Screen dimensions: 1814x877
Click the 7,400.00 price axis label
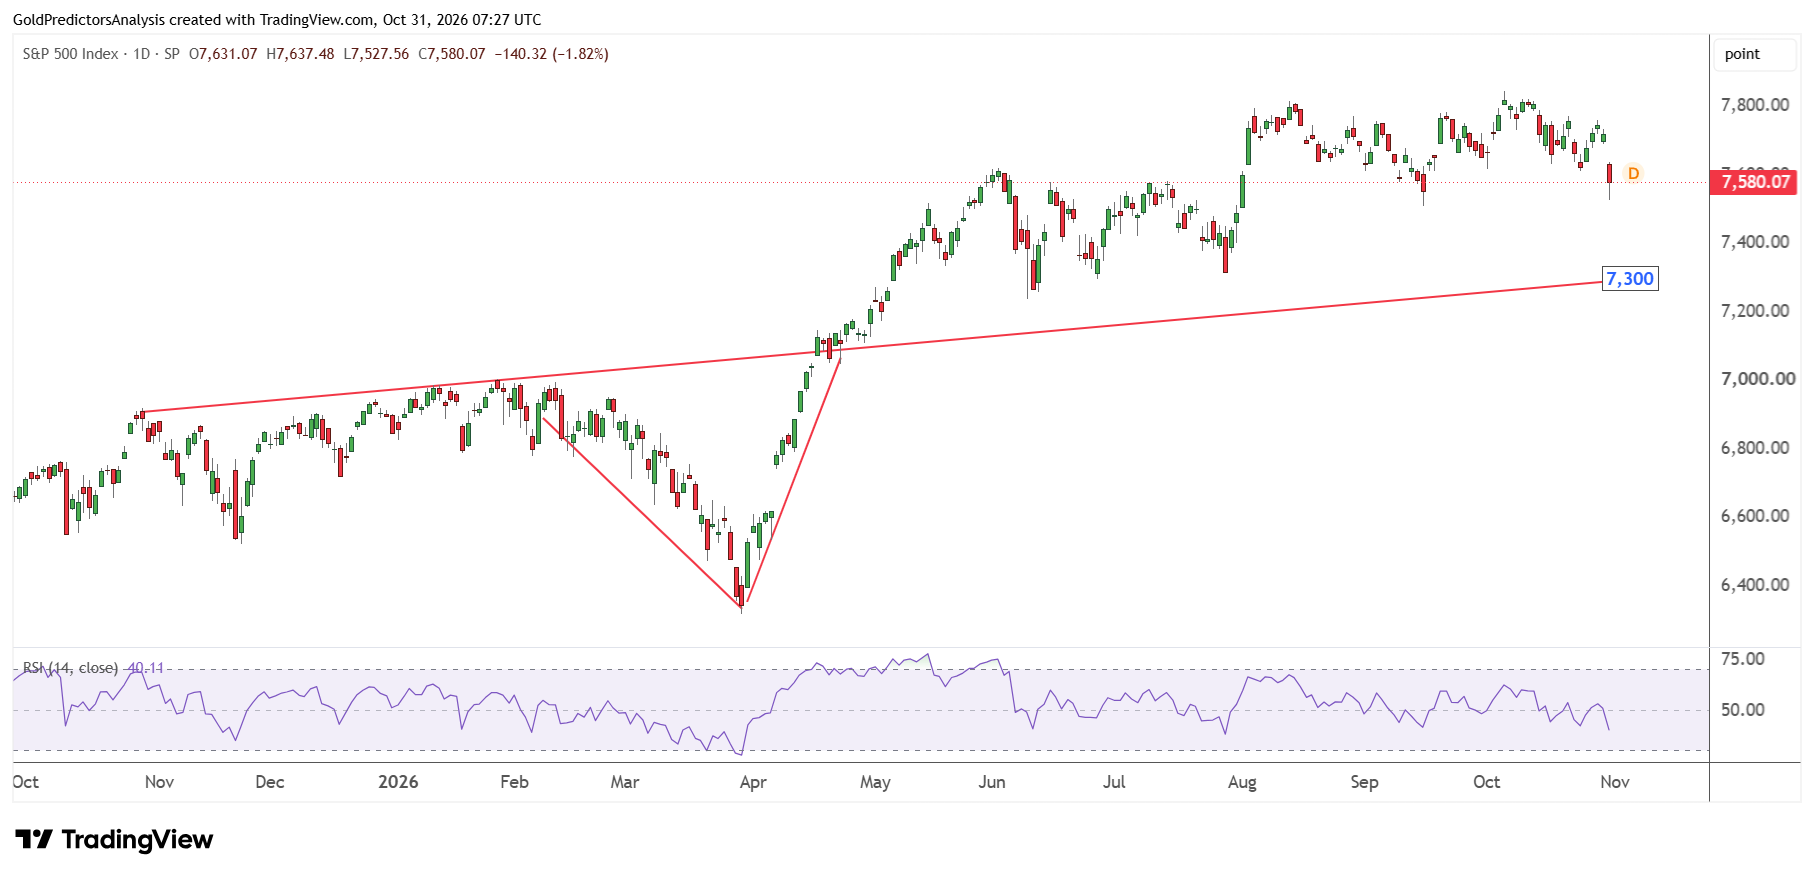tap(1755, 242)
